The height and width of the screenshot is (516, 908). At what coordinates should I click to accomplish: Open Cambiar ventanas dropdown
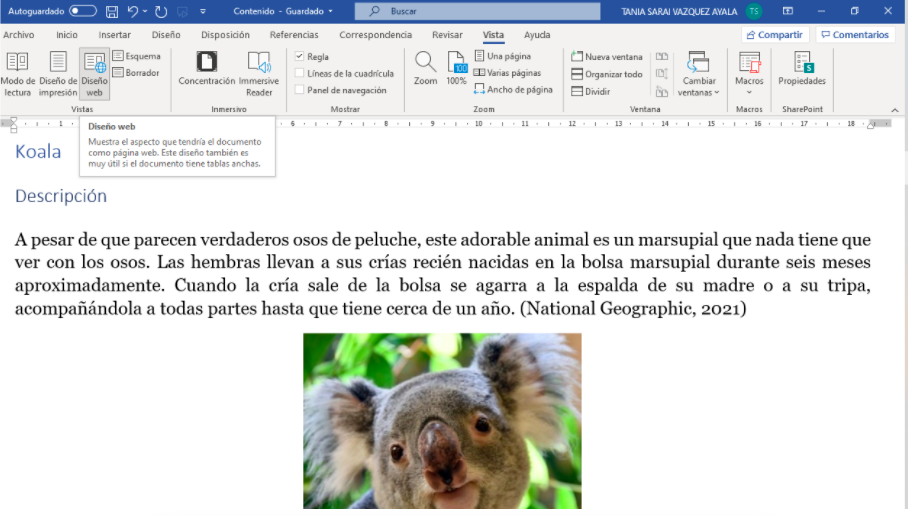(698, 74)
